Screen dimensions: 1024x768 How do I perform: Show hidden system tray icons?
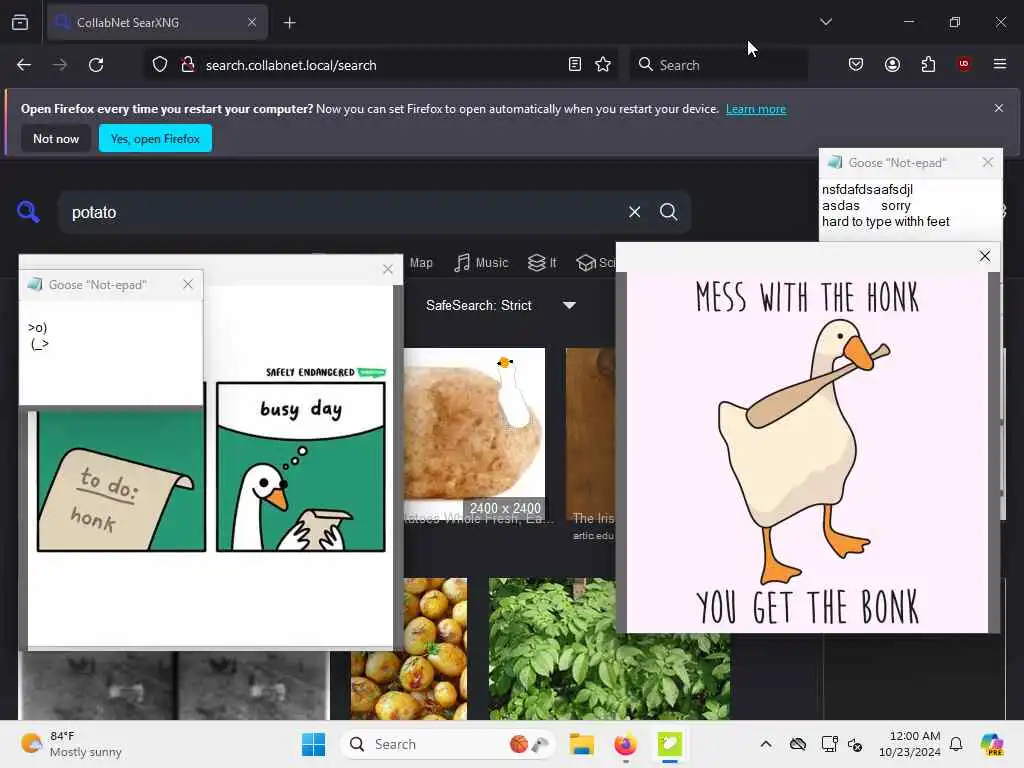766,744
